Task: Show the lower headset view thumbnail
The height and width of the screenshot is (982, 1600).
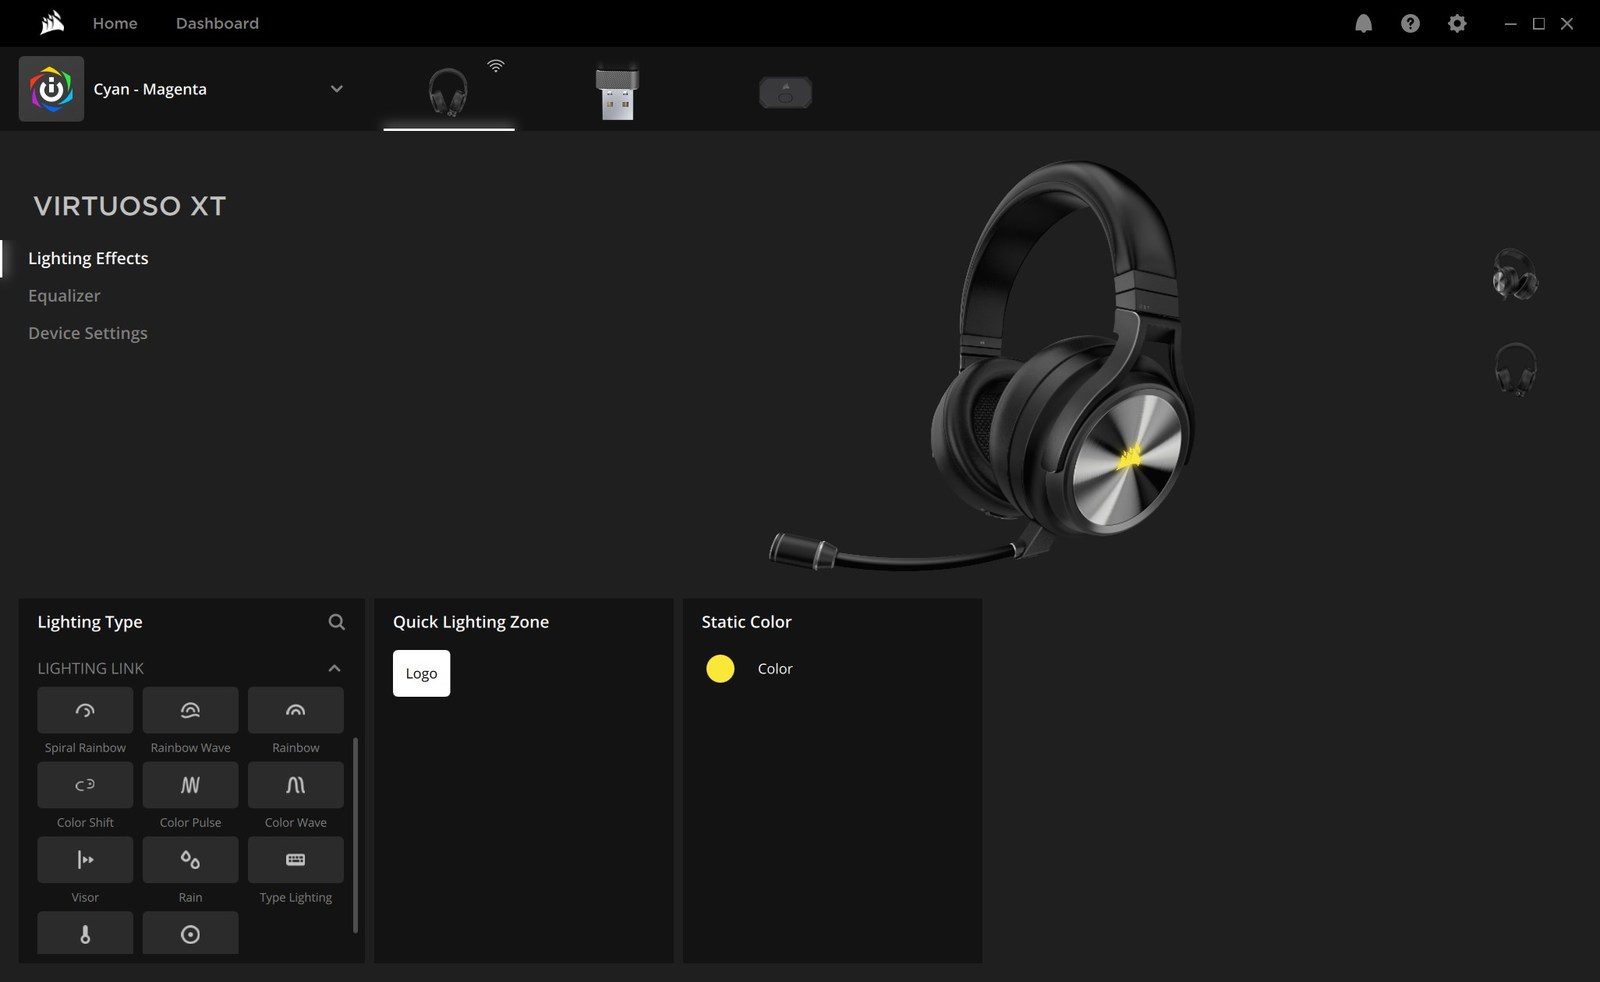Action: coord(1515,369)
